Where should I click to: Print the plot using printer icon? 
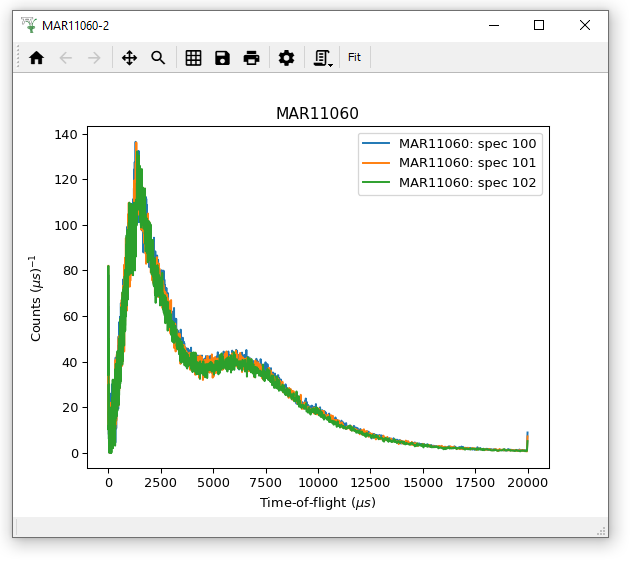(251, 58)
